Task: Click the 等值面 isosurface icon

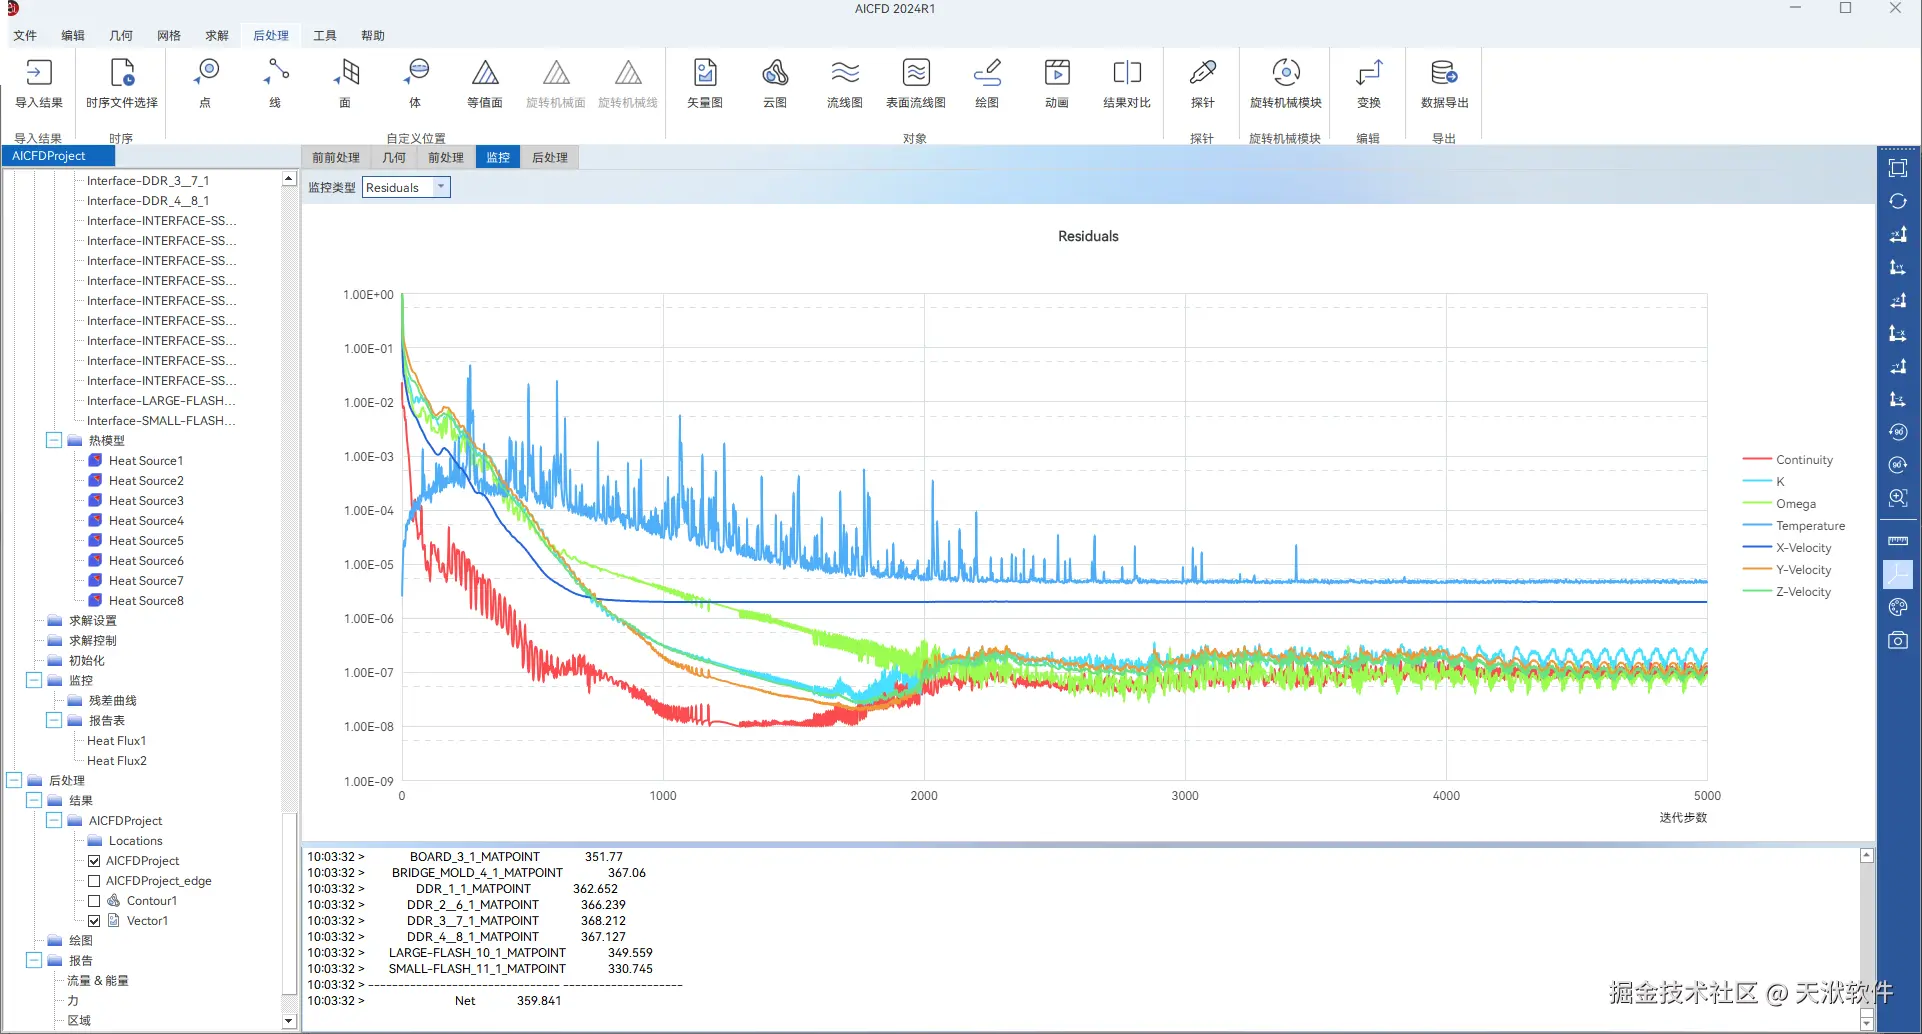Action: coord(485,74)
